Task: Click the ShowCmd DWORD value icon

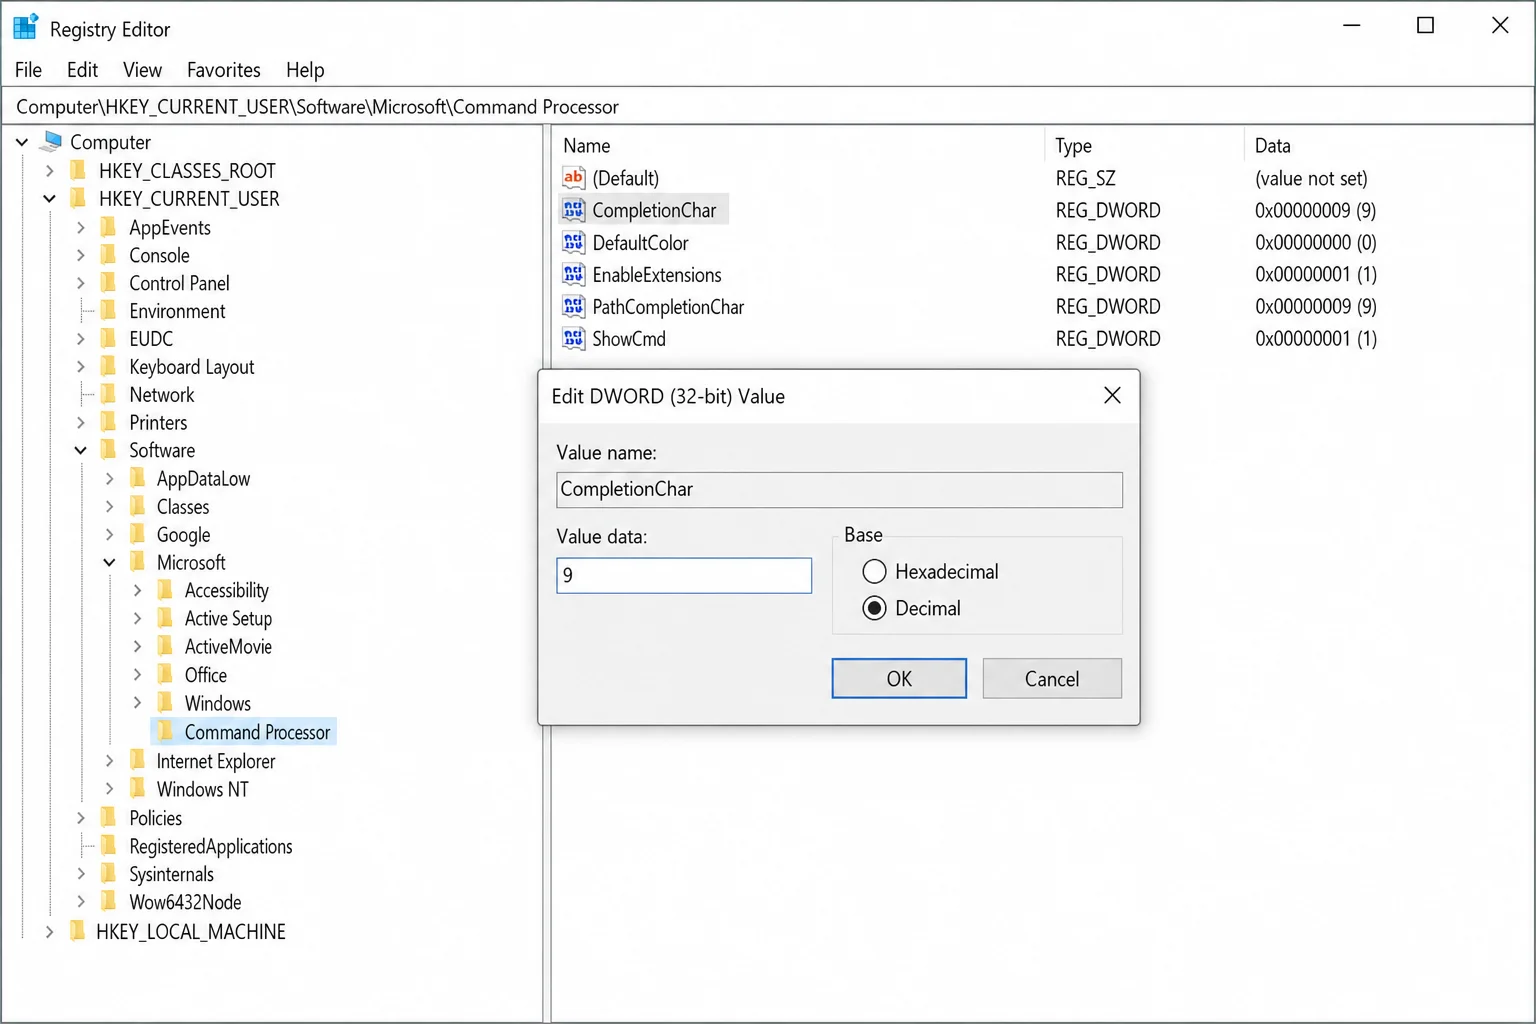Action: pyautogui.click(x=573, y=338)
